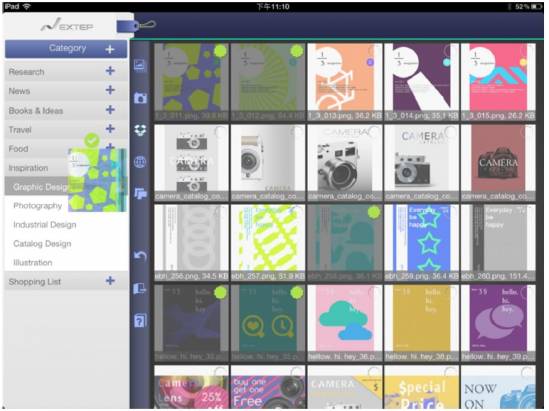The width and height of the screenshot is (549, 411).
Task: Open the help question mark icon
Action: (140, 320)
